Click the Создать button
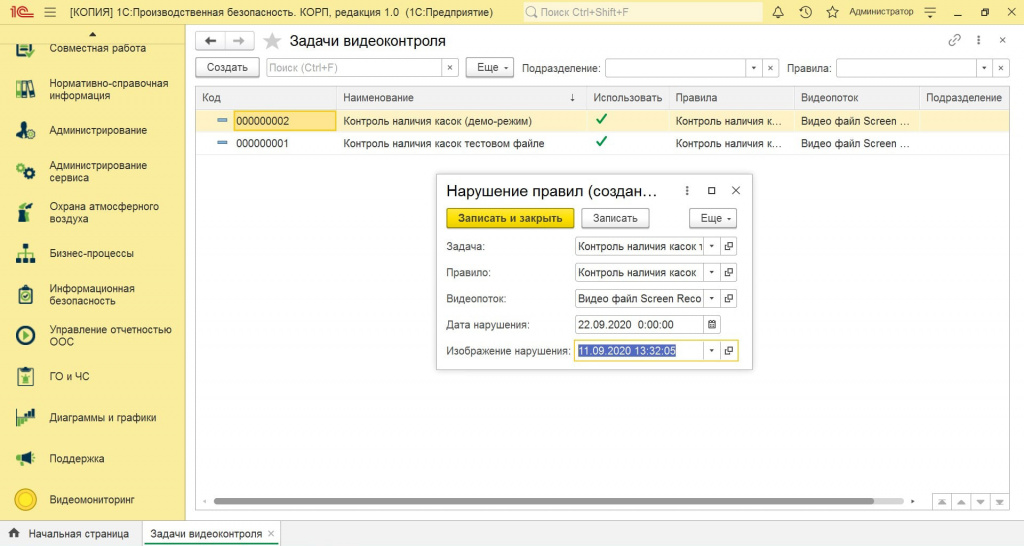This screenshot has height=546, width=1024. (227, 67)
